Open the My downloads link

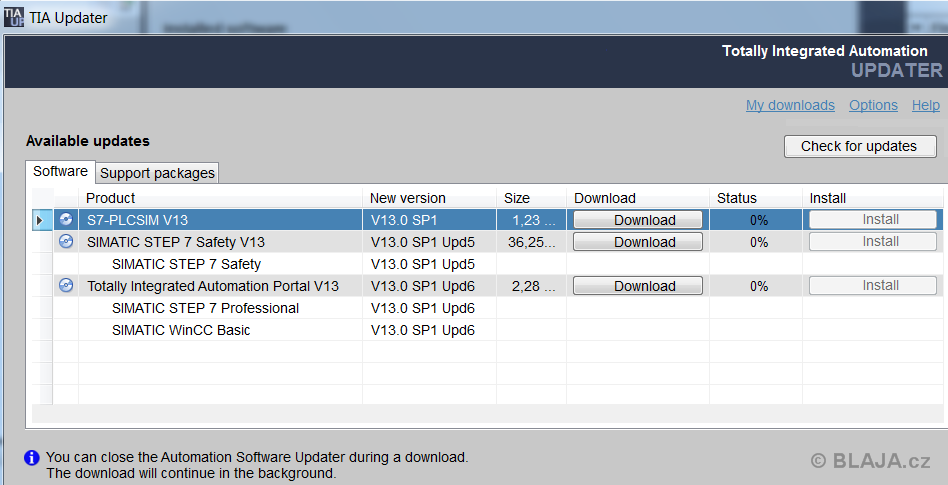(790, 105)
